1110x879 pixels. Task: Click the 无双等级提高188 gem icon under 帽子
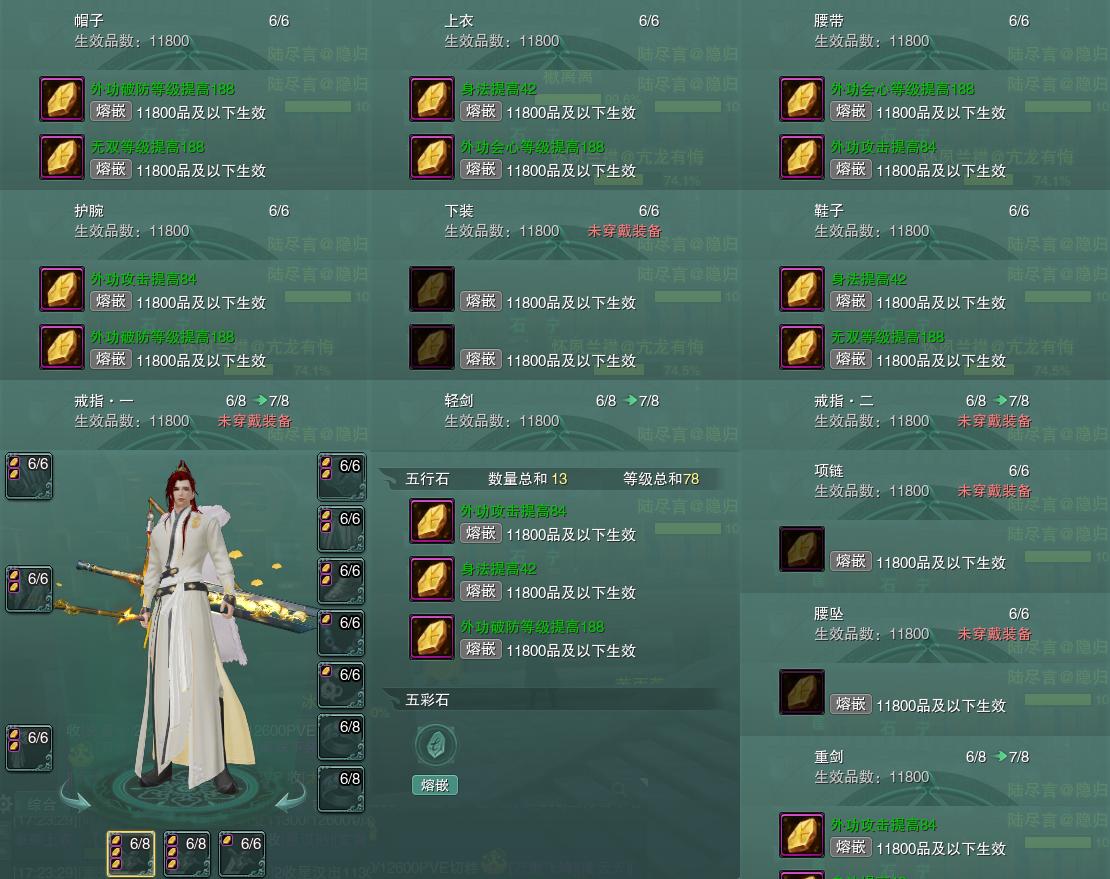click(x=62, y=157)
